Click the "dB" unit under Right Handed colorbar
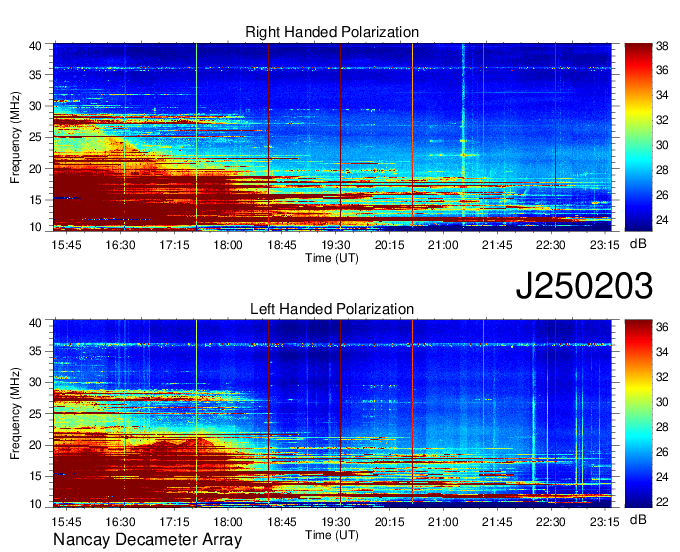This screenshot has height=552, width=680. point(638,244)
